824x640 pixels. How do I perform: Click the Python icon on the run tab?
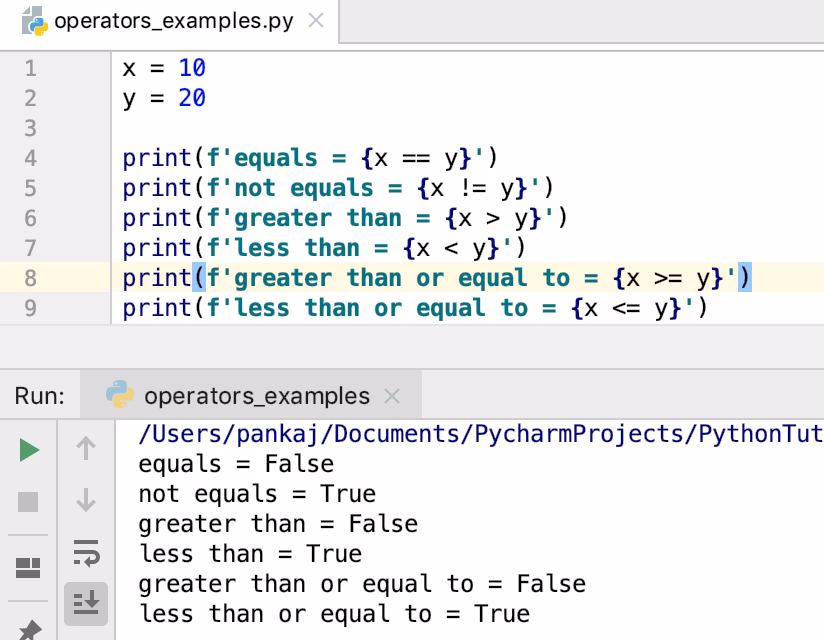pos(118,394)
